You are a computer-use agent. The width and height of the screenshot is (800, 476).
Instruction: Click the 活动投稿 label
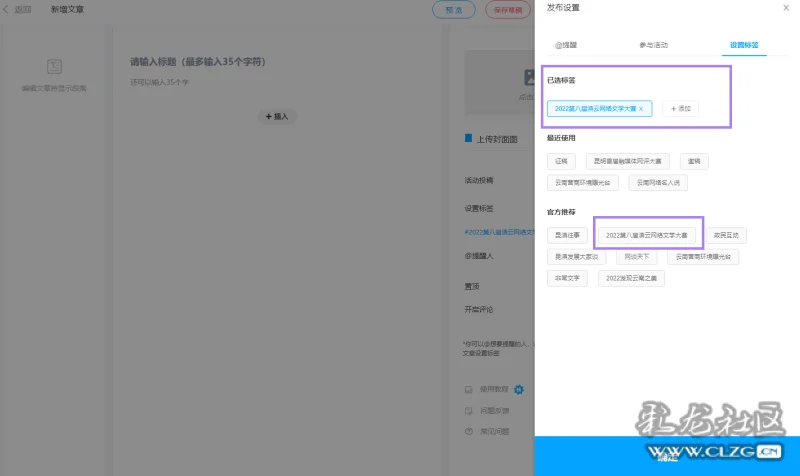click(479, 180)
